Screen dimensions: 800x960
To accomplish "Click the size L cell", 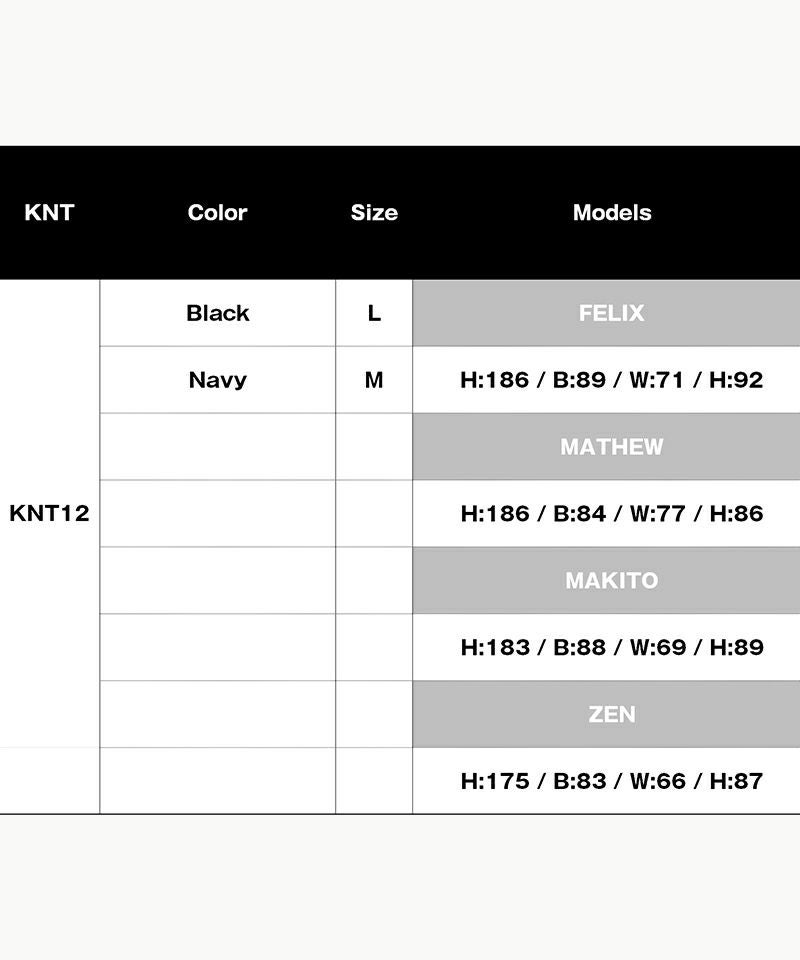I will pyautogui.click(x=374, y=313).
